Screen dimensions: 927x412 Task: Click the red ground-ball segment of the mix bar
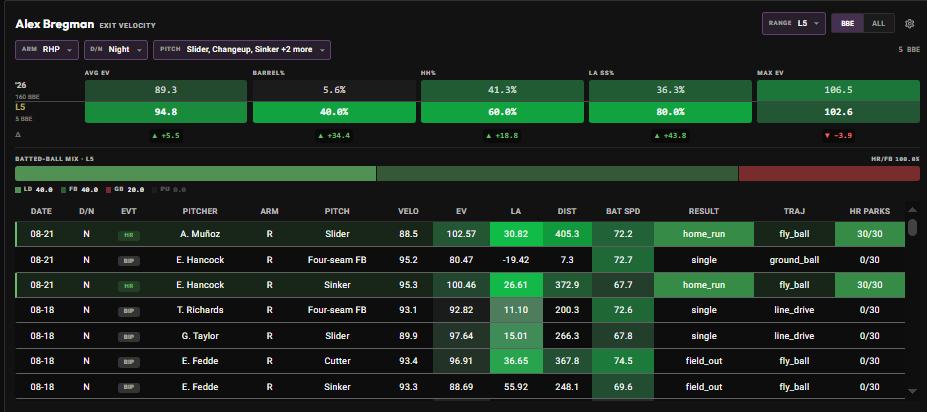click(x=829, y=174)
